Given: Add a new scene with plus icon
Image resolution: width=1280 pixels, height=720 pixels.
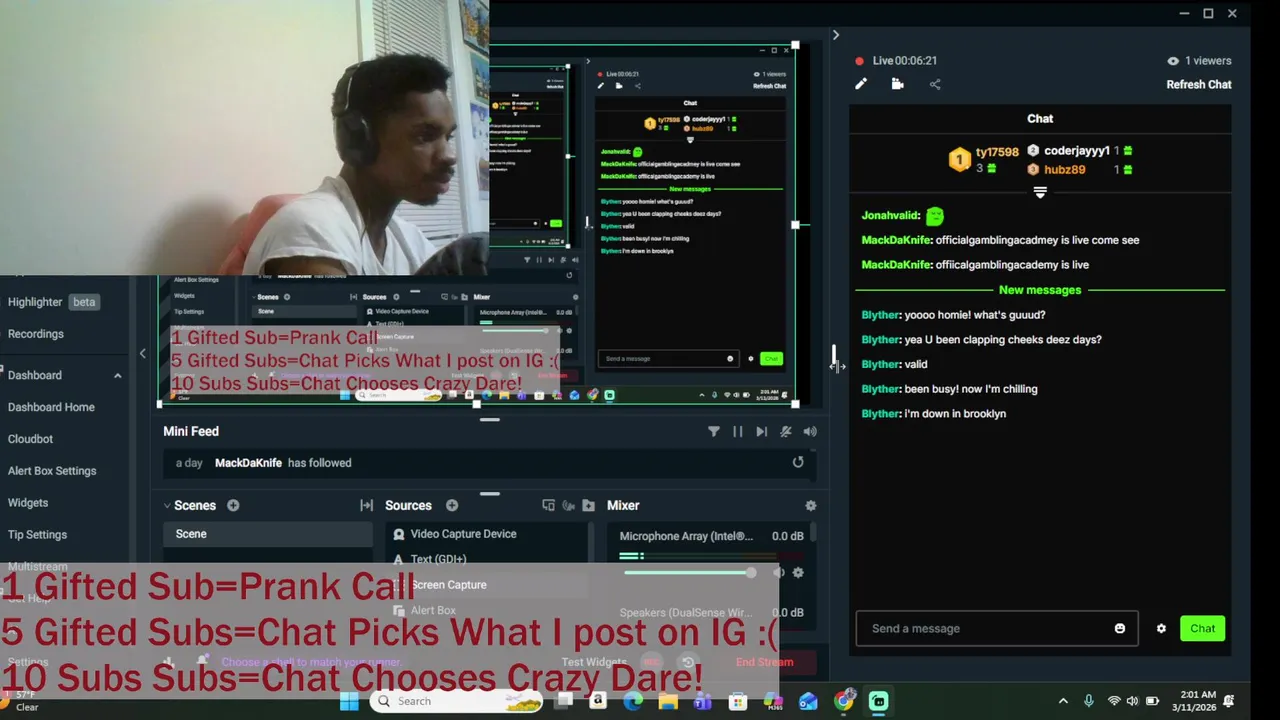Looking at the screenshot, I should [233, 505].
